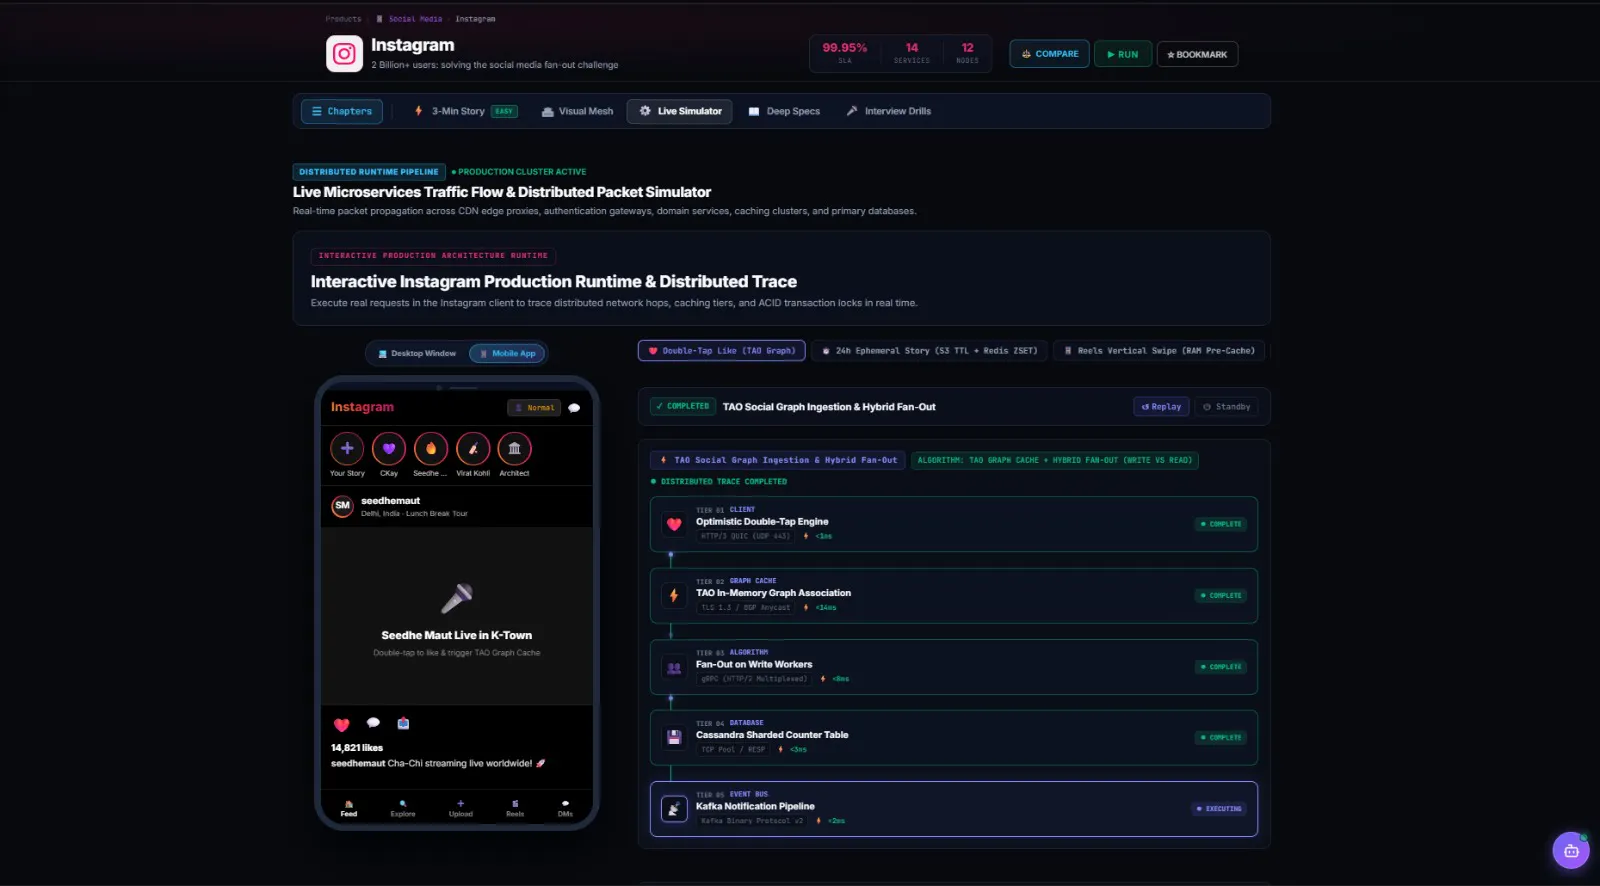Viewport: 1600px width, 886px height.
Task: Switch preview to Desktop Window
Action: (417, 353)
